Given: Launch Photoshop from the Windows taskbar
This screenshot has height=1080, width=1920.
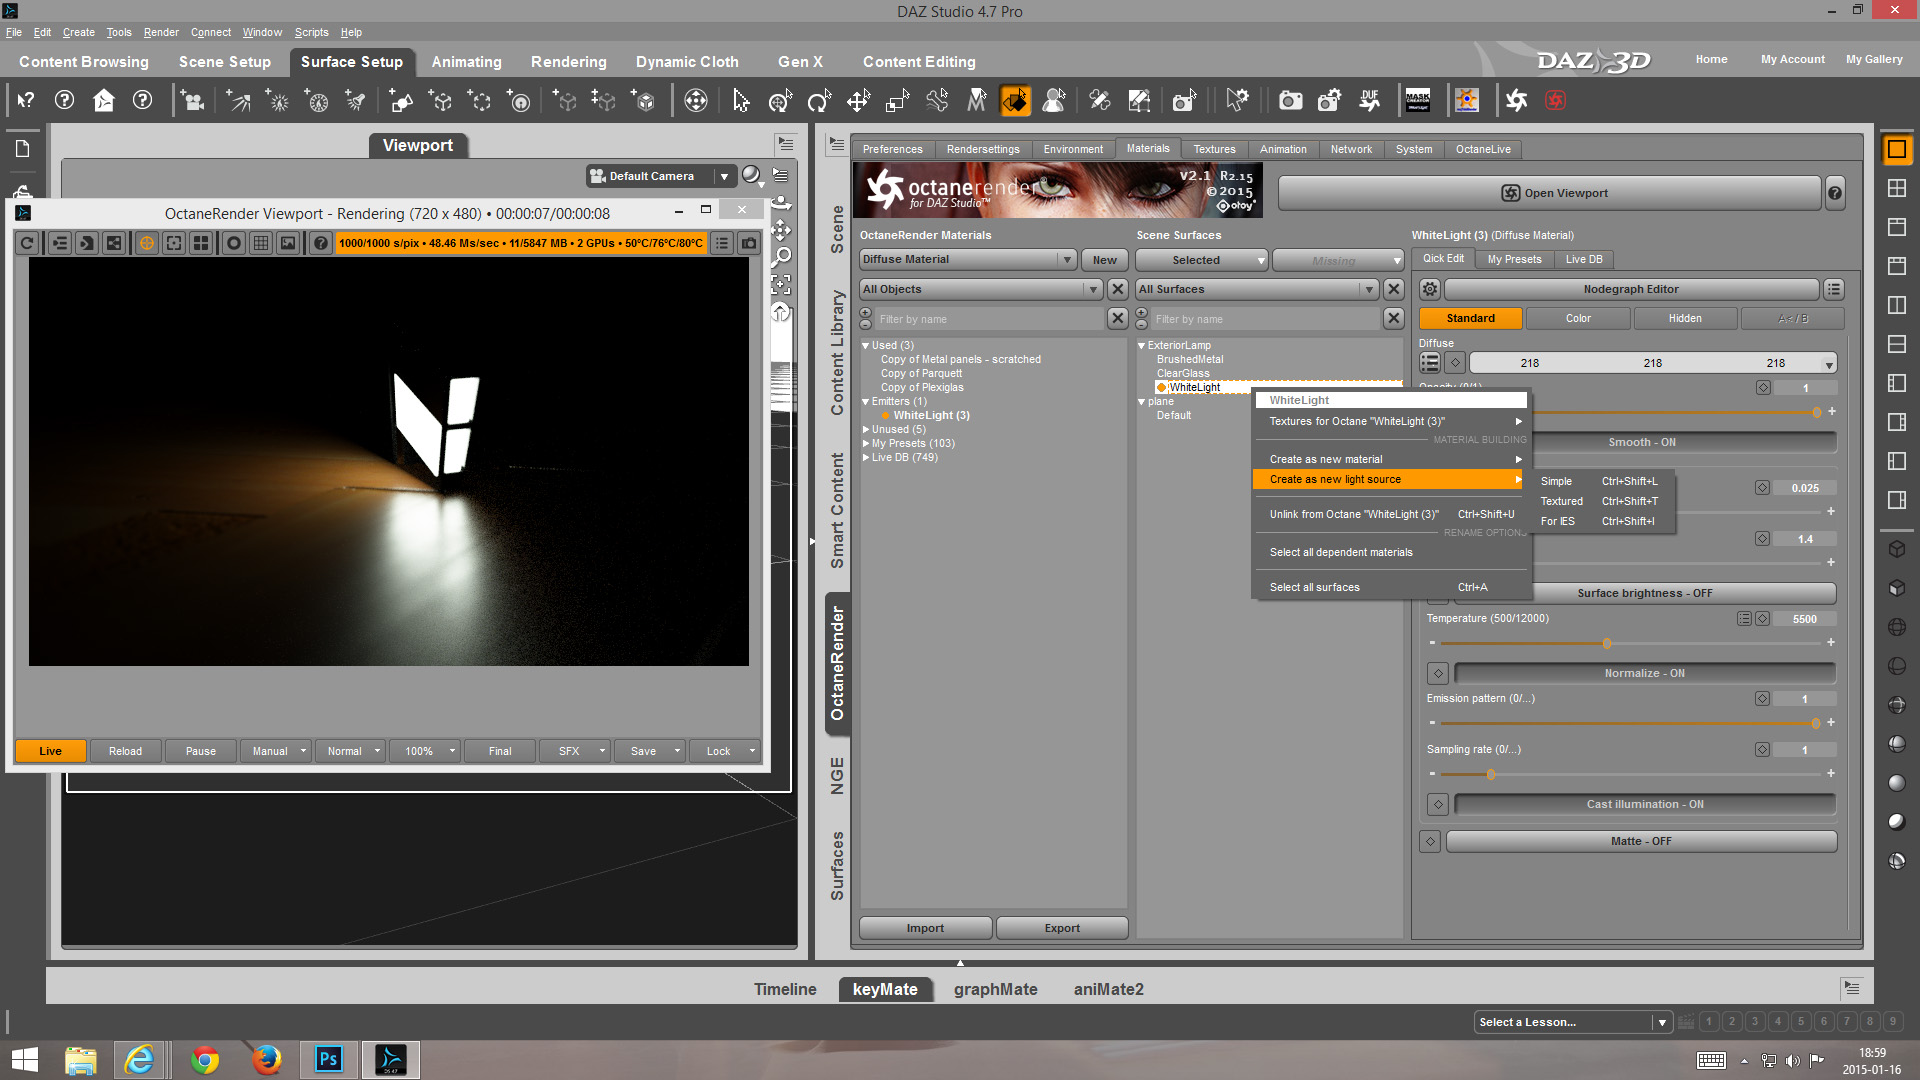Looking at the screenshot, I should (x=329, y=1059).
